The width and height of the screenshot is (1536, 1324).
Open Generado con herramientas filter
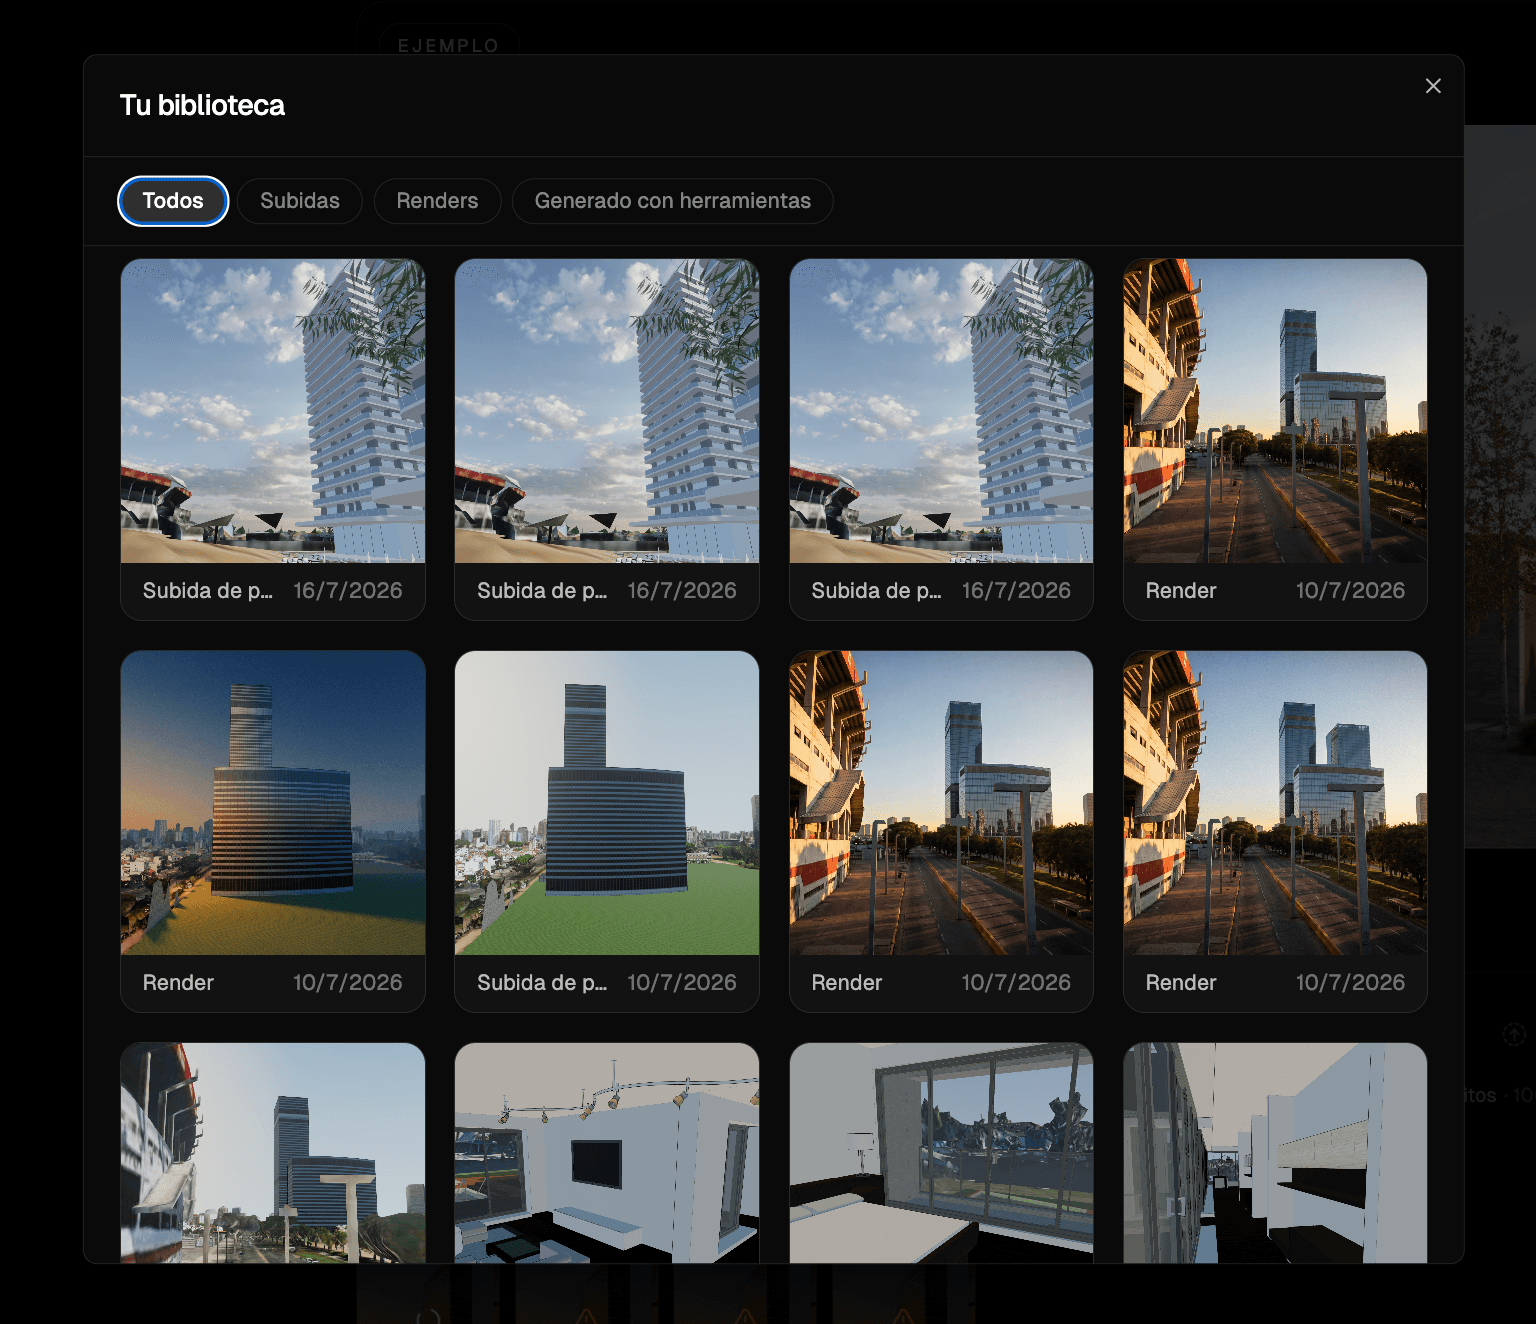673,201
